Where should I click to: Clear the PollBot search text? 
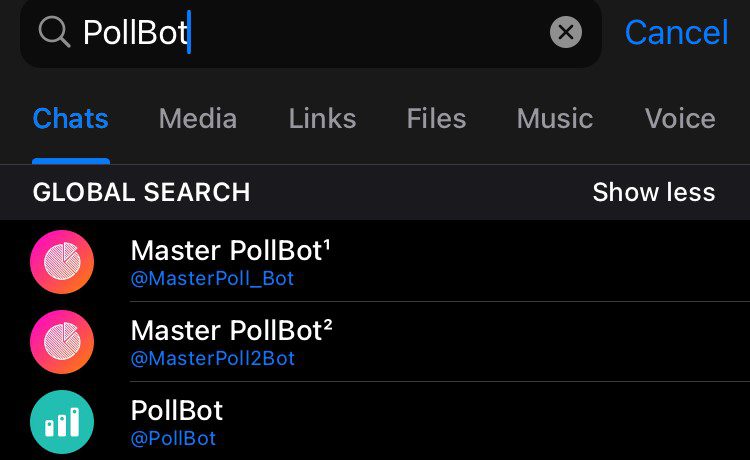[566, 33]
